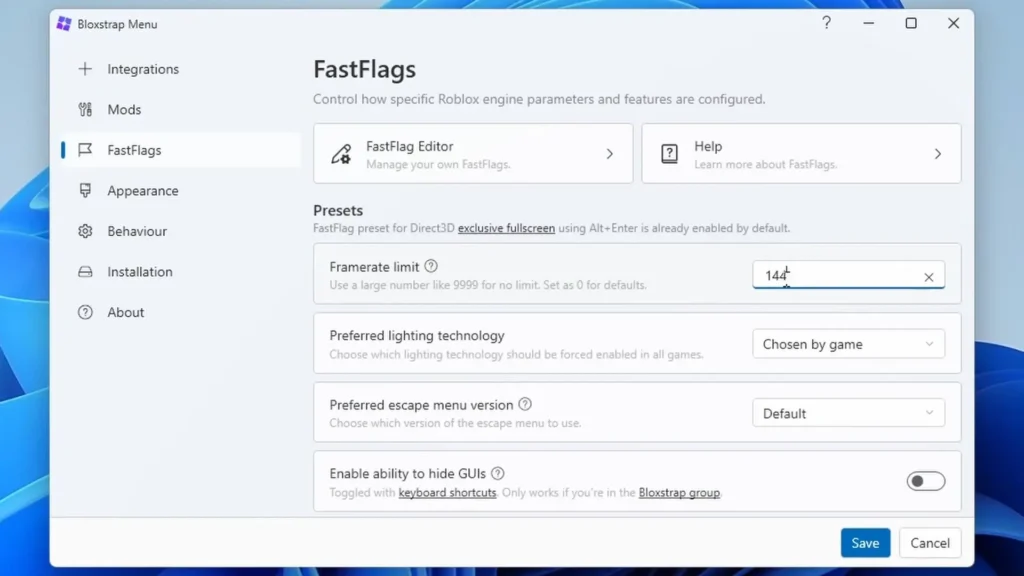Click the Save button
1024x576 pixels.
(865, 543)
